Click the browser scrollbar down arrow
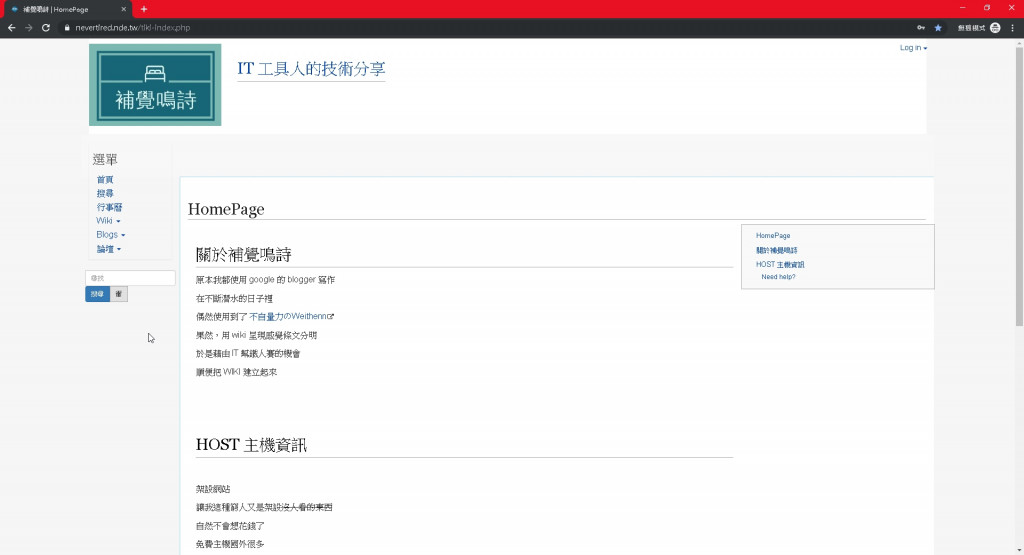The height and width of the screenshot is (555, 1024). point(1019,550)
